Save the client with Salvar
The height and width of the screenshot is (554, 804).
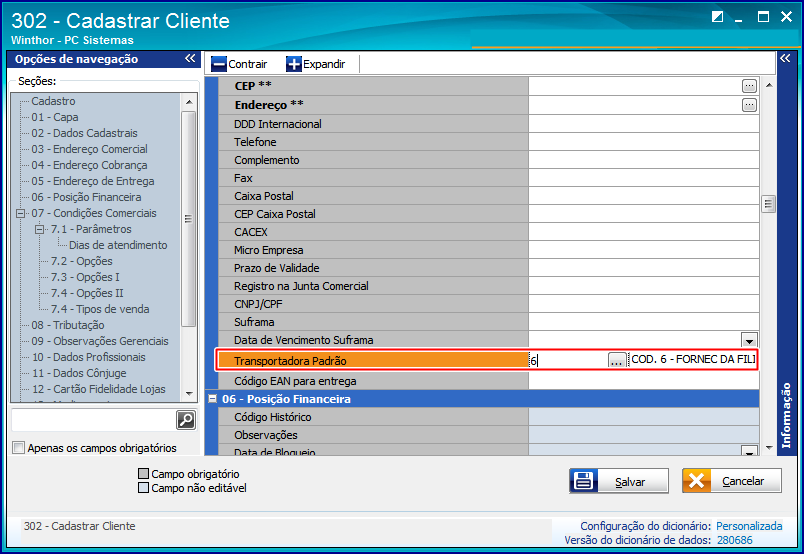(619, 481)
